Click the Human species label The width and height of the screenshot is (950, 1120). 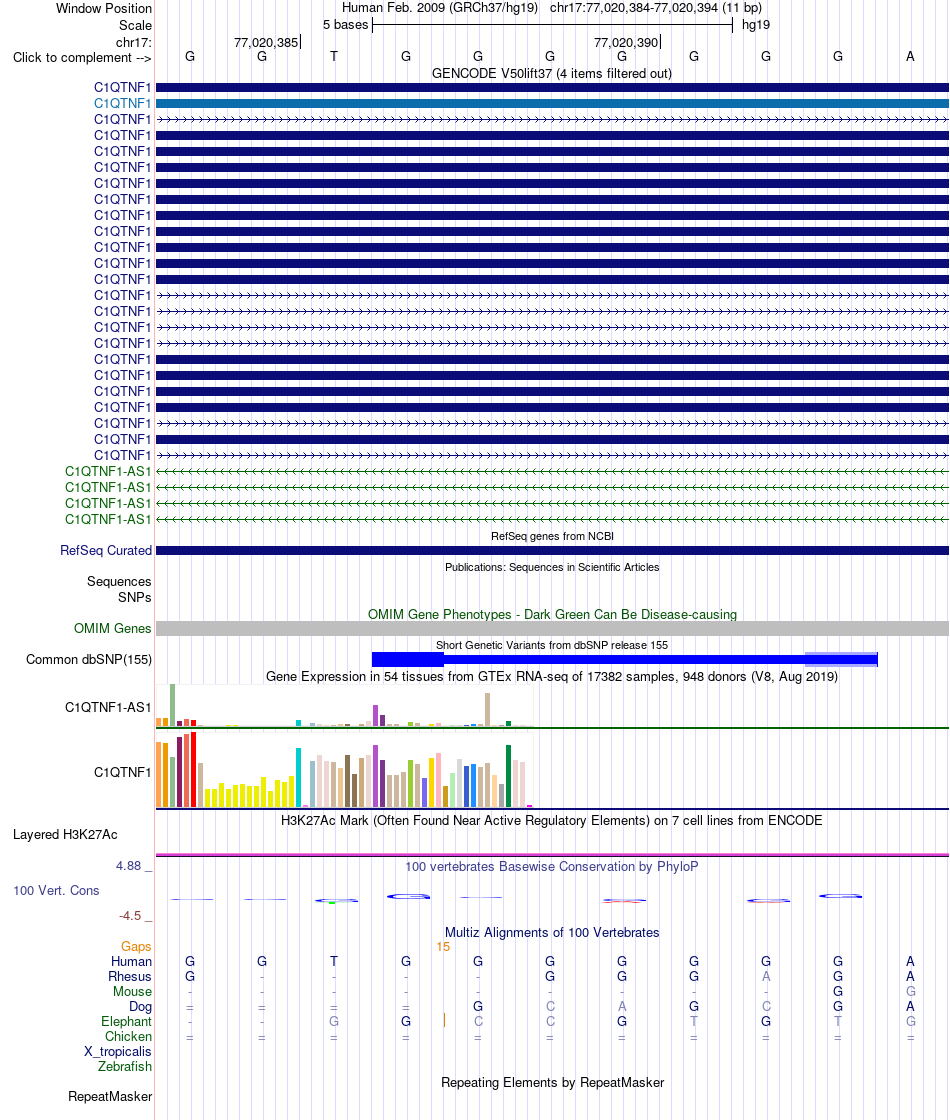coord(131,961)
